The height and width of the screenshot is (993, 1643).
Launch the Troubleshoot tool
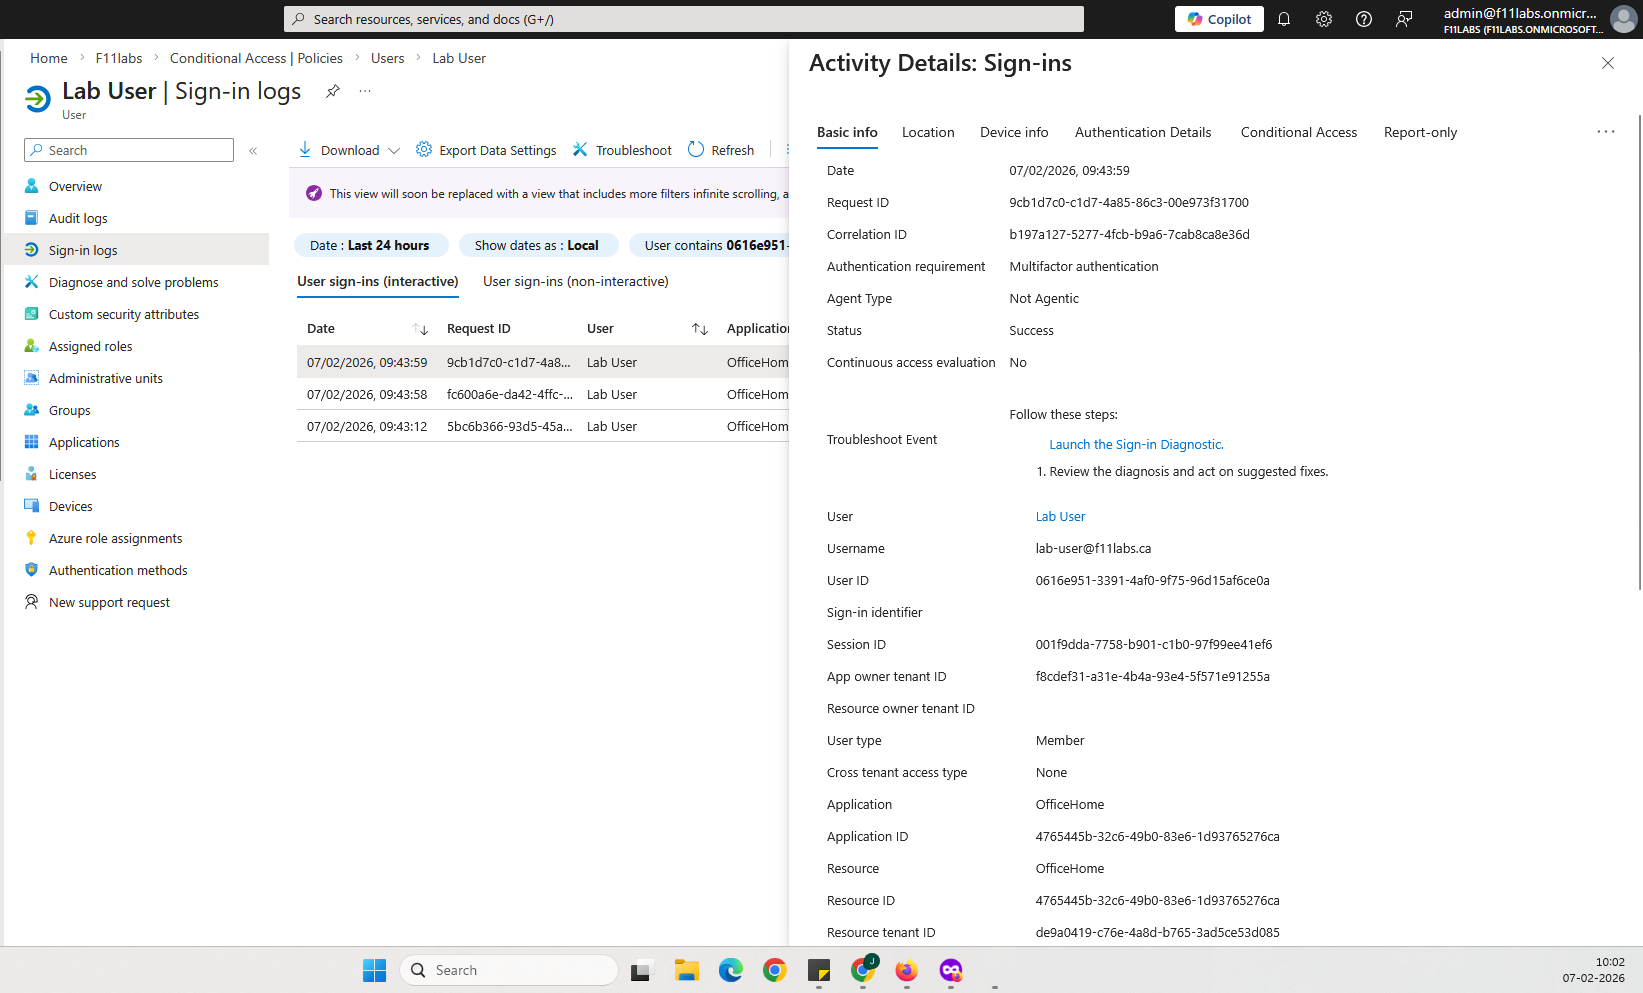[632, 149]
